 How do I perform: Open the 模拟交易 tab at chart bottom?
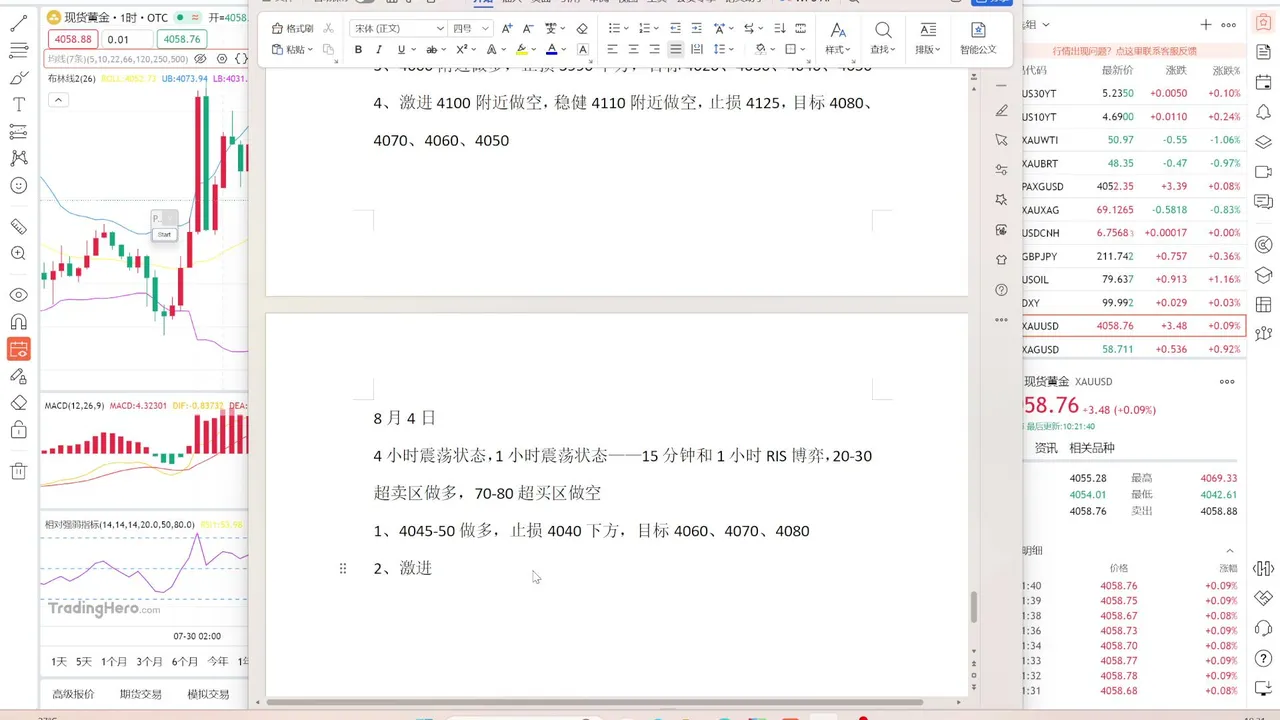coord(208,694)
